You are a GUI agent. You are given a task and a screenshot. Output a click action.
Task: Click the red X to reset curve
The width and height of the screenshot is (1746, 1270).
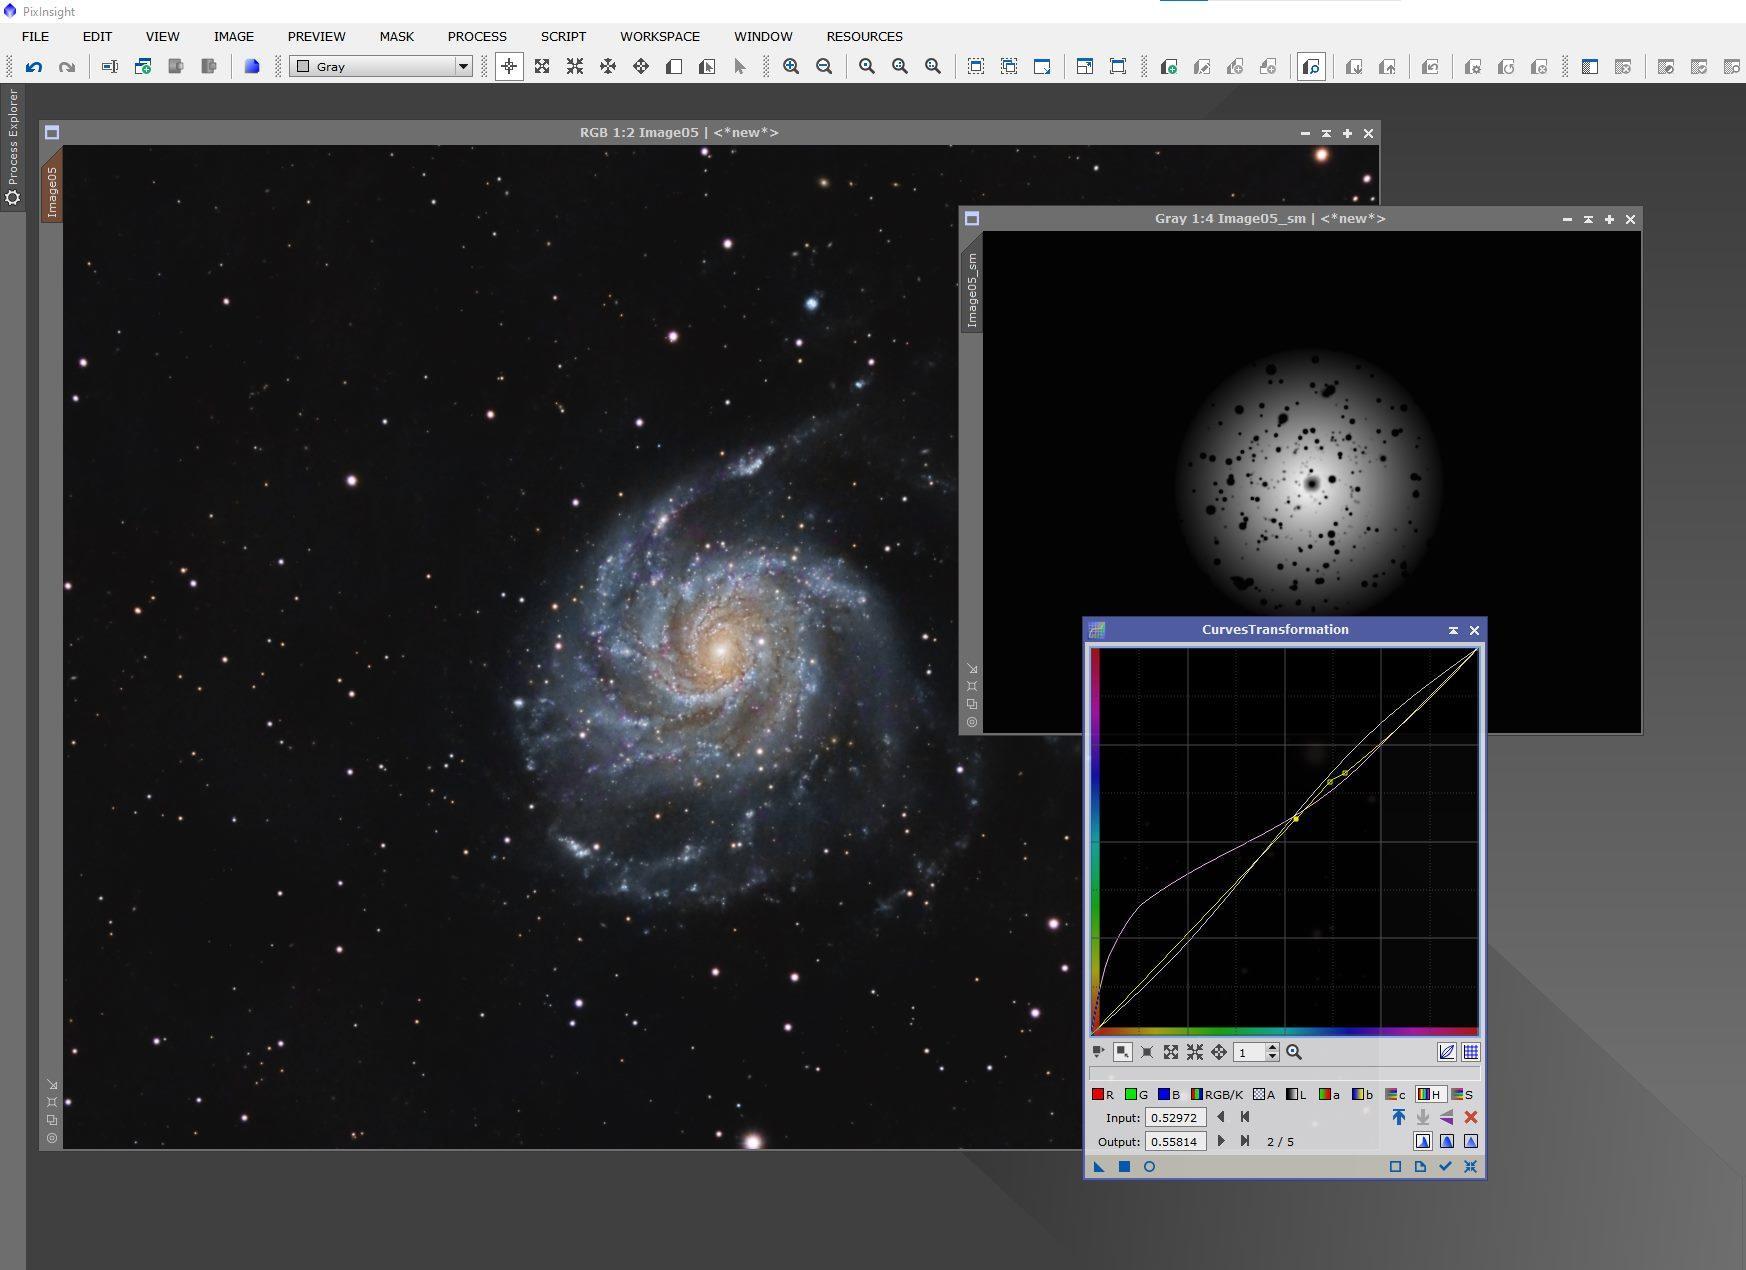1471,1117
